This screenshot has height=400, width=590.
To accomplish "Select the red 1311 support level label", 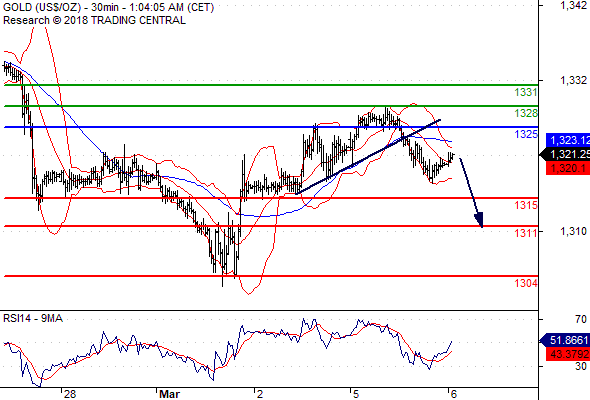I will click(526, 233).
